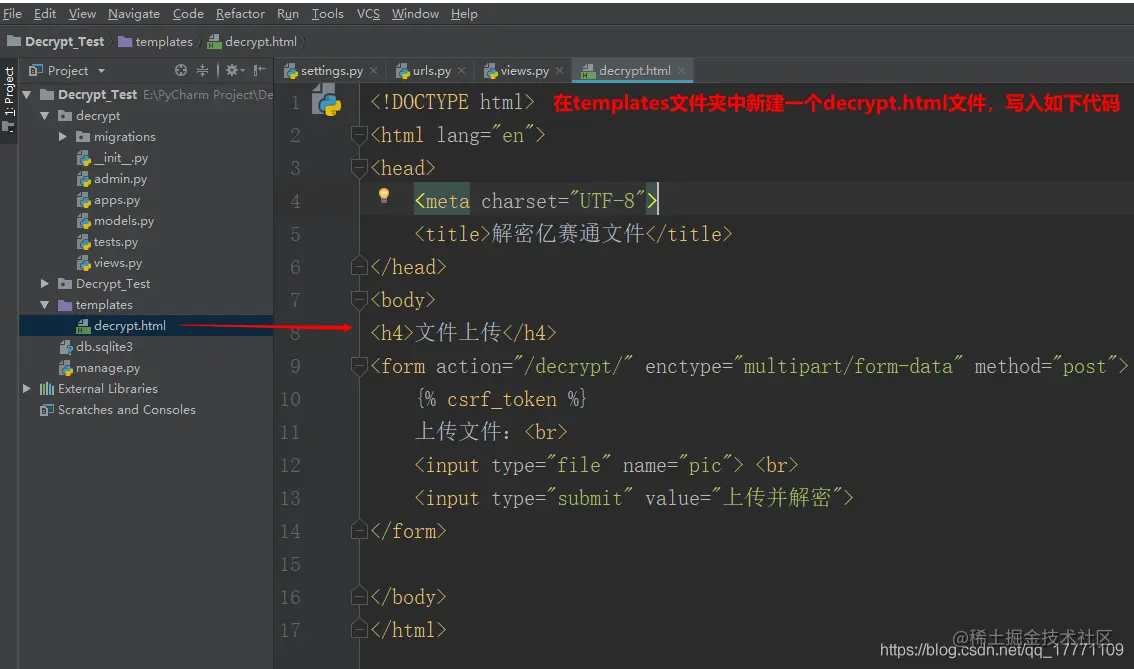Collapse the templates folder arrow
This screenshot has height=669, width=1134.
tap(45, 304)
